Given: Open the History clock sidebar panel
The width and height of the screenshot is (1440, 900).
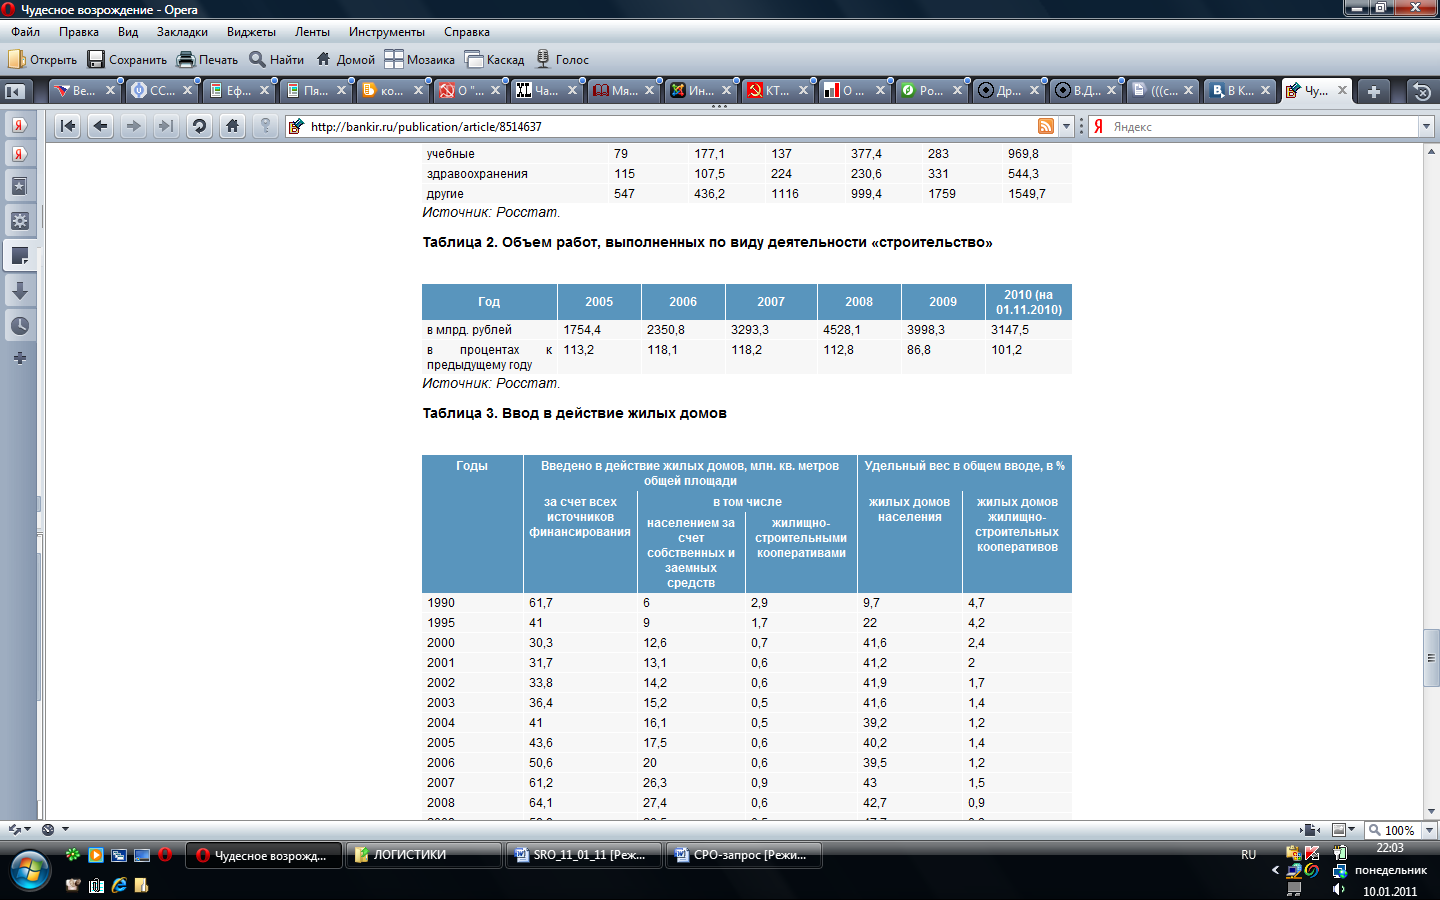Looking at the screenshot, I should click(19, 326).
